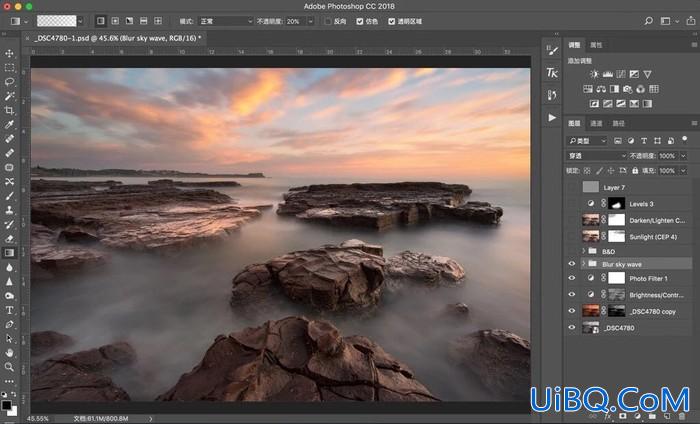Open the Brush Settings panel icon
The height and width of the screenshot is (424, 700).
pos(552,50)
